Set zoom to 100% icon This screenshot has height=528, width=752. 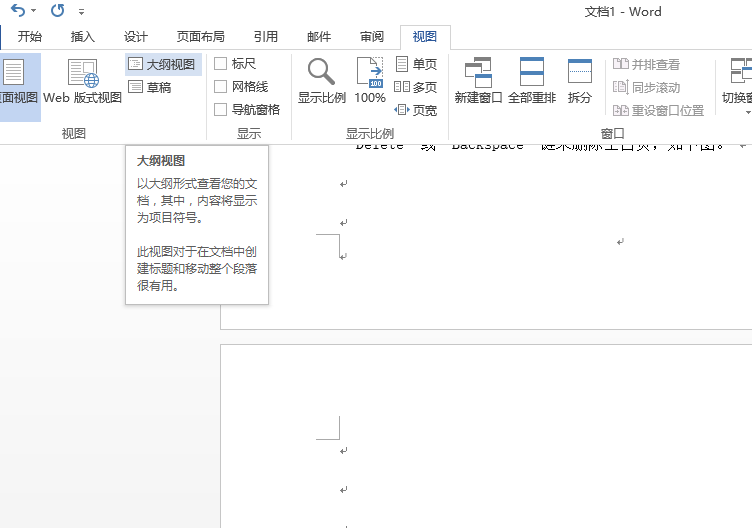pos(370,82)
